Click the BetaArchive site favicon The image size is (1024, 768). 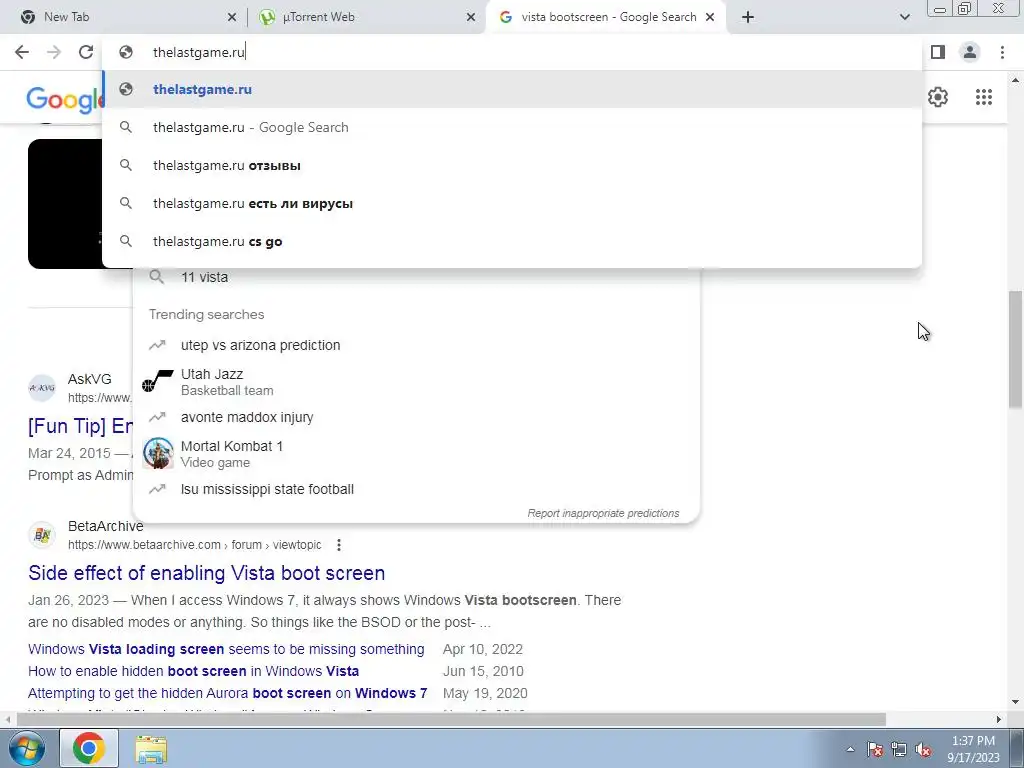pos(42,536)
